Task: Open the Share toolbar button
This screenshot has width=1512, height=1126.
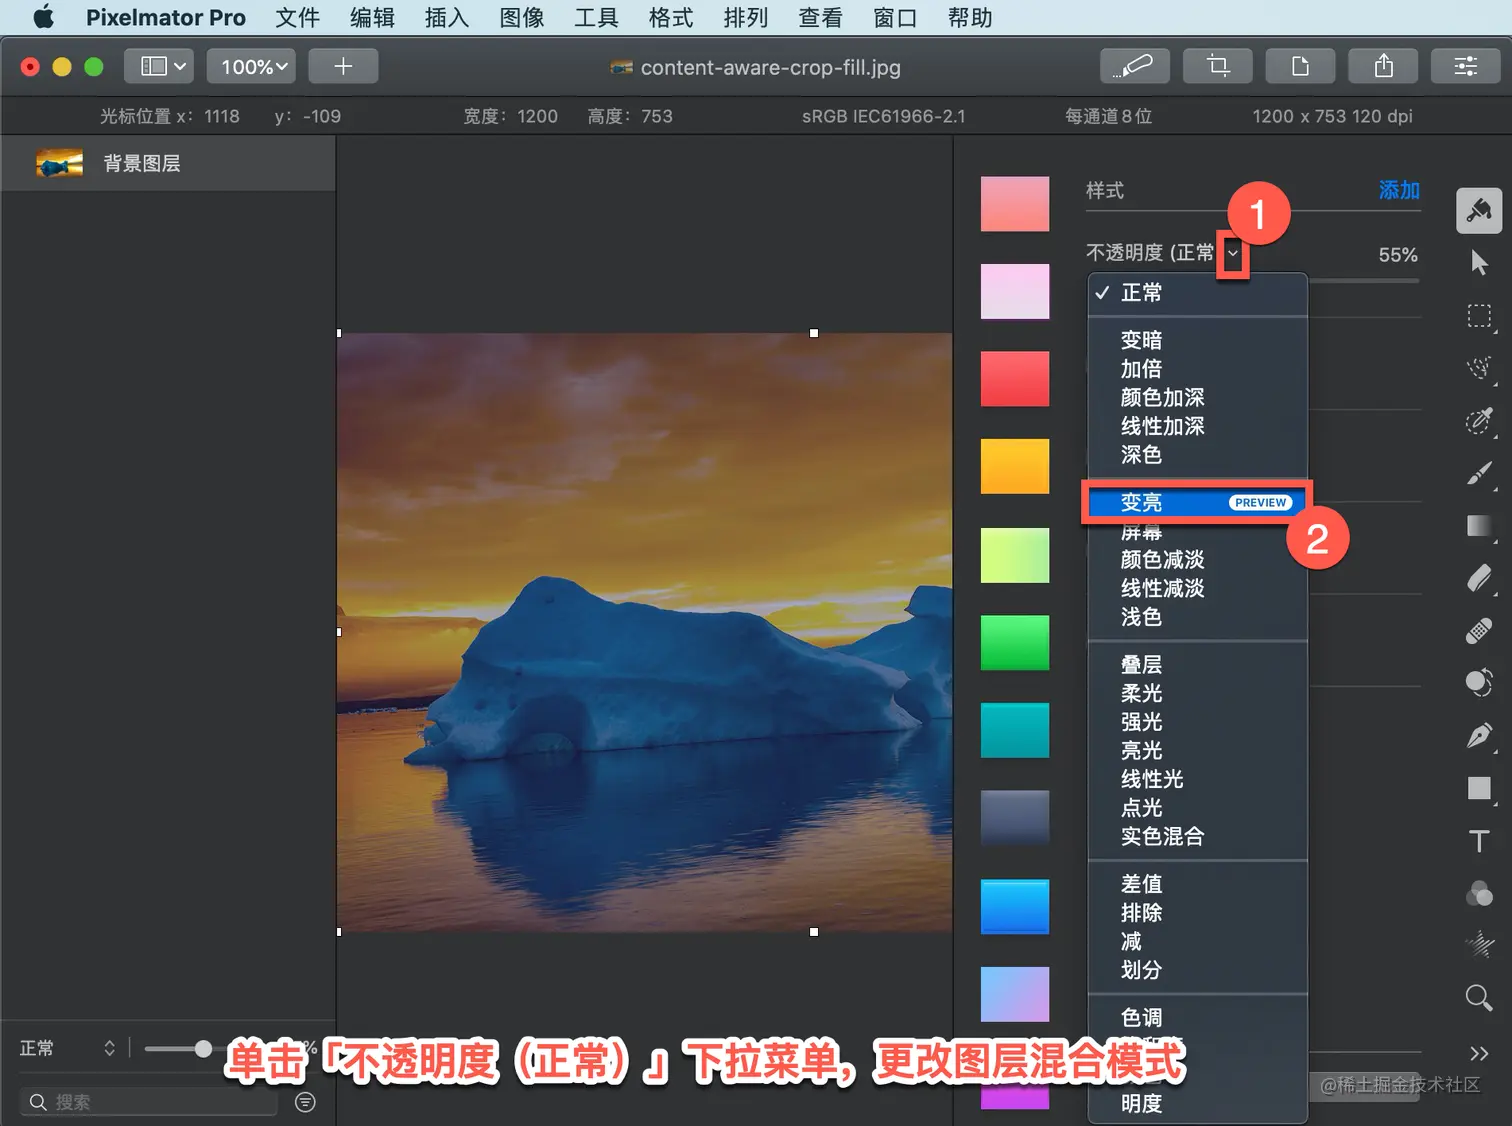Action: [x=1383, y=66]
